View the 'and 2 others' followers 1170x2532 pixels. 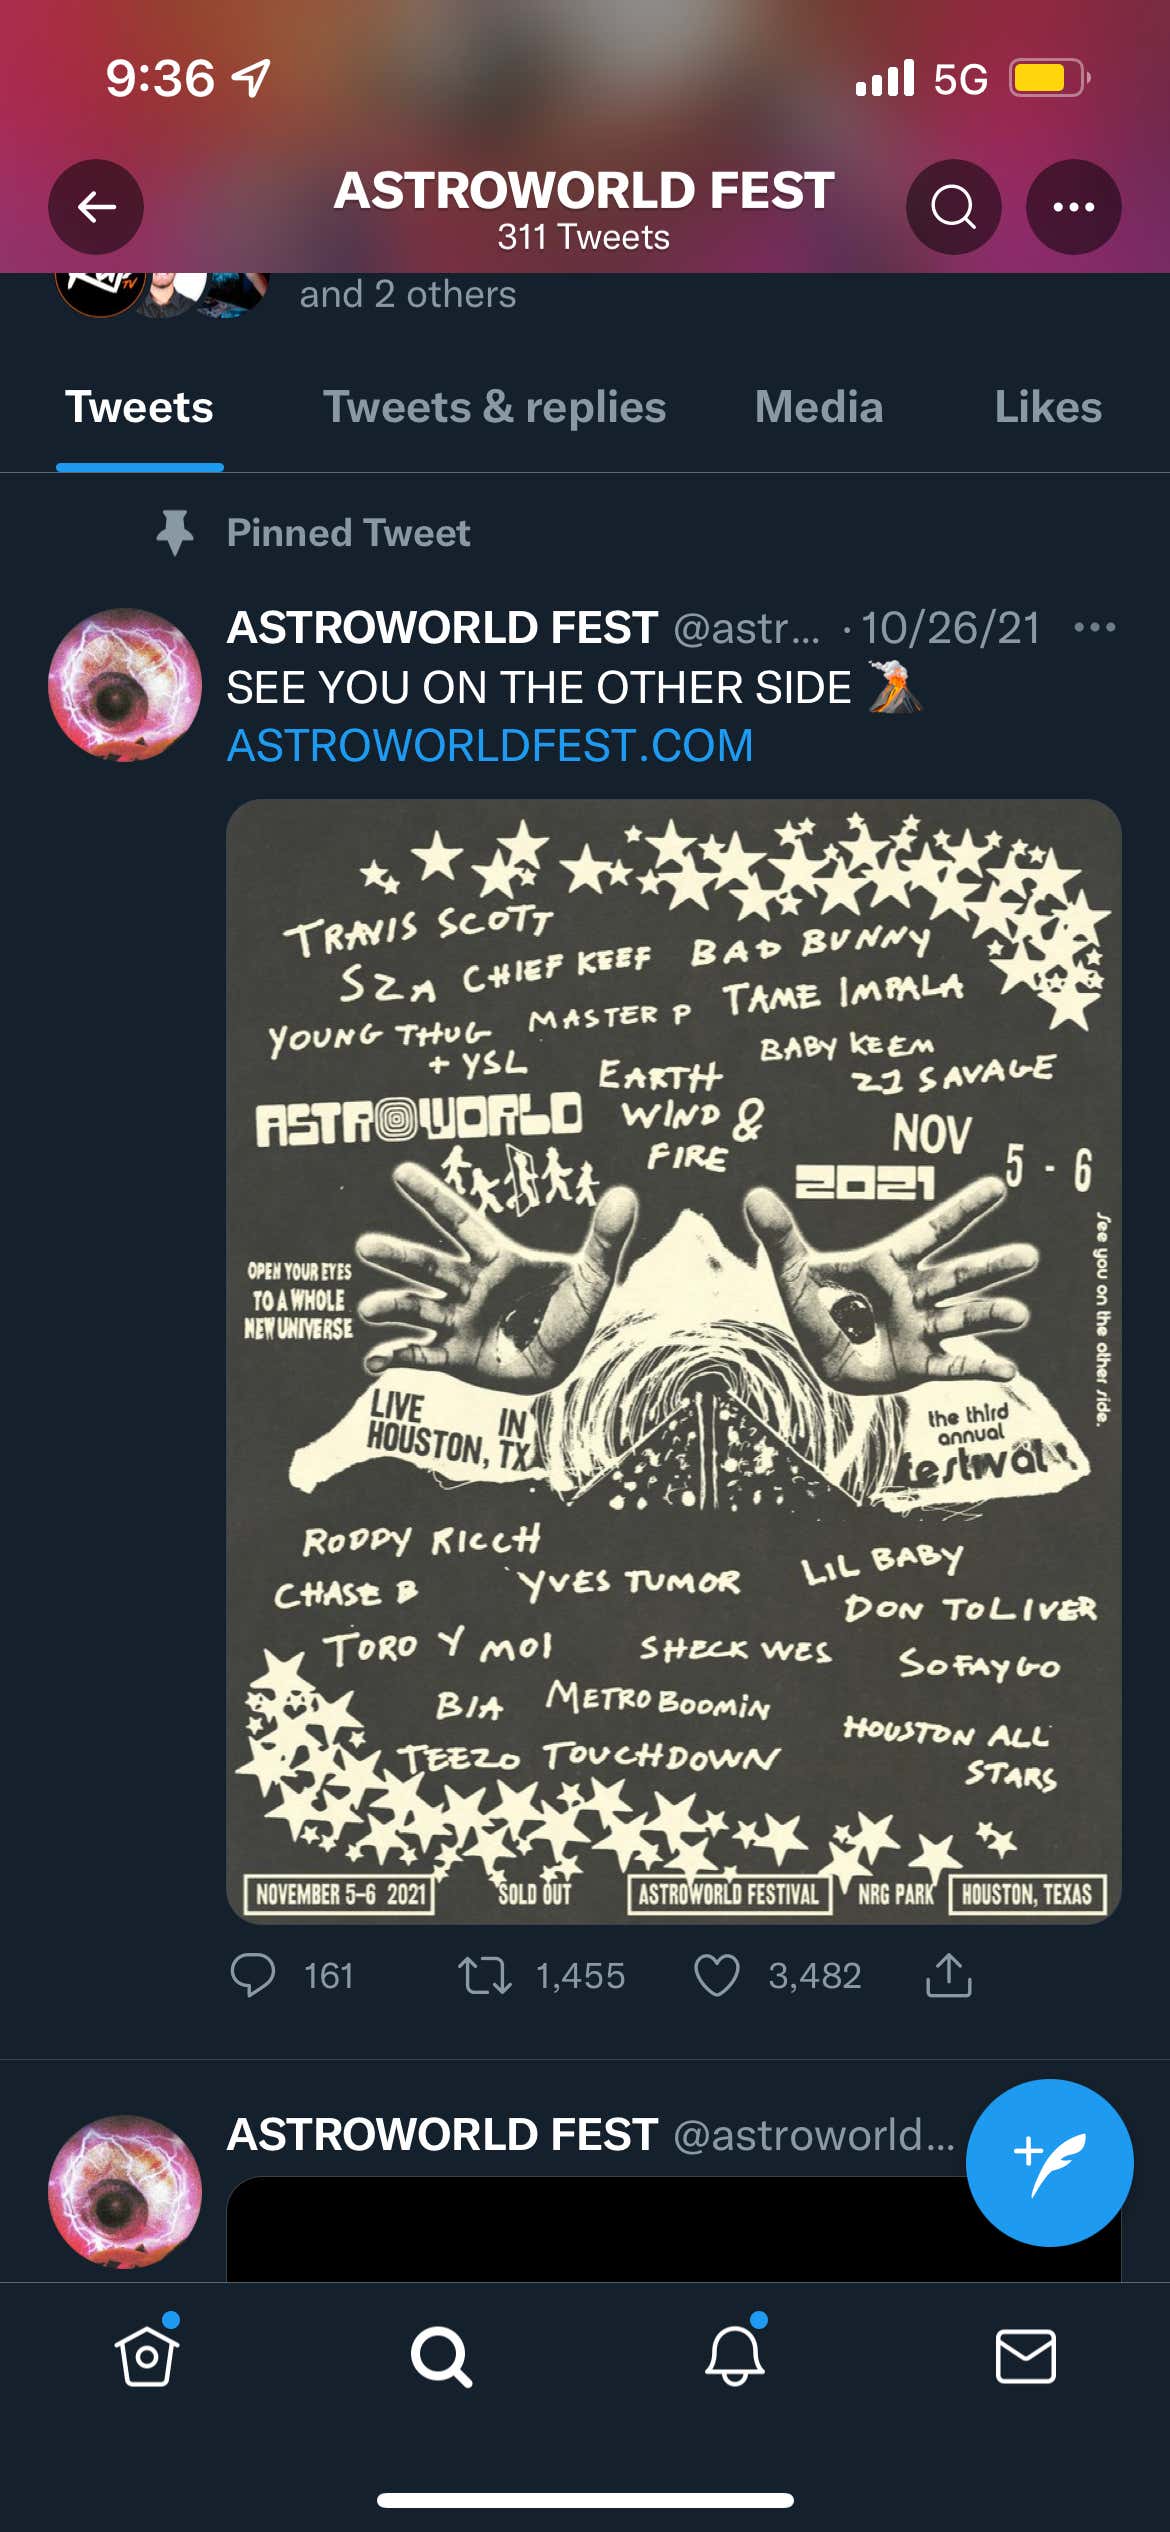point(408,295)
